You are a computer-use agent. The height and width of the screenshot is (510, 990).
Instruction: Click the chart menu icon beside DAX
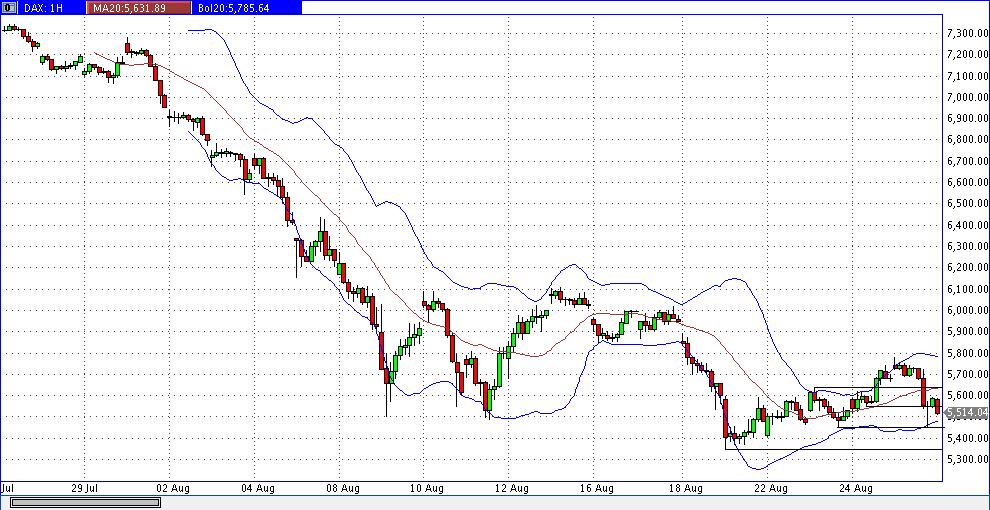click(x=11, y=8)
